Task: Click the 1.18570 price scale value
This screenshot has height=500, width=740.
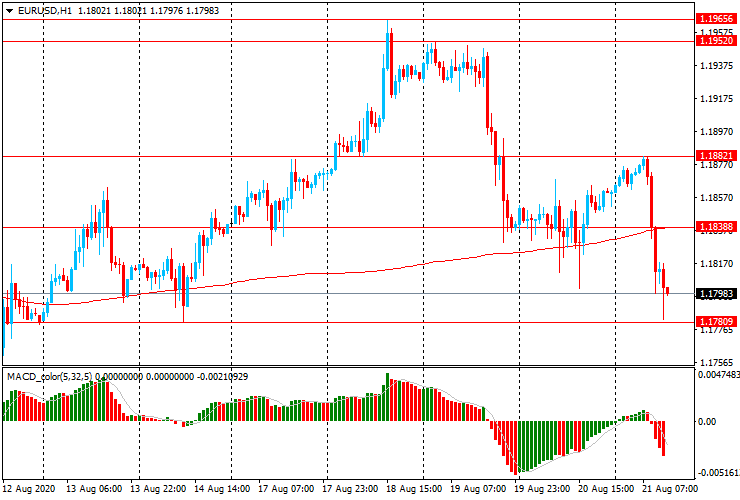Action: tap(717, 197)
